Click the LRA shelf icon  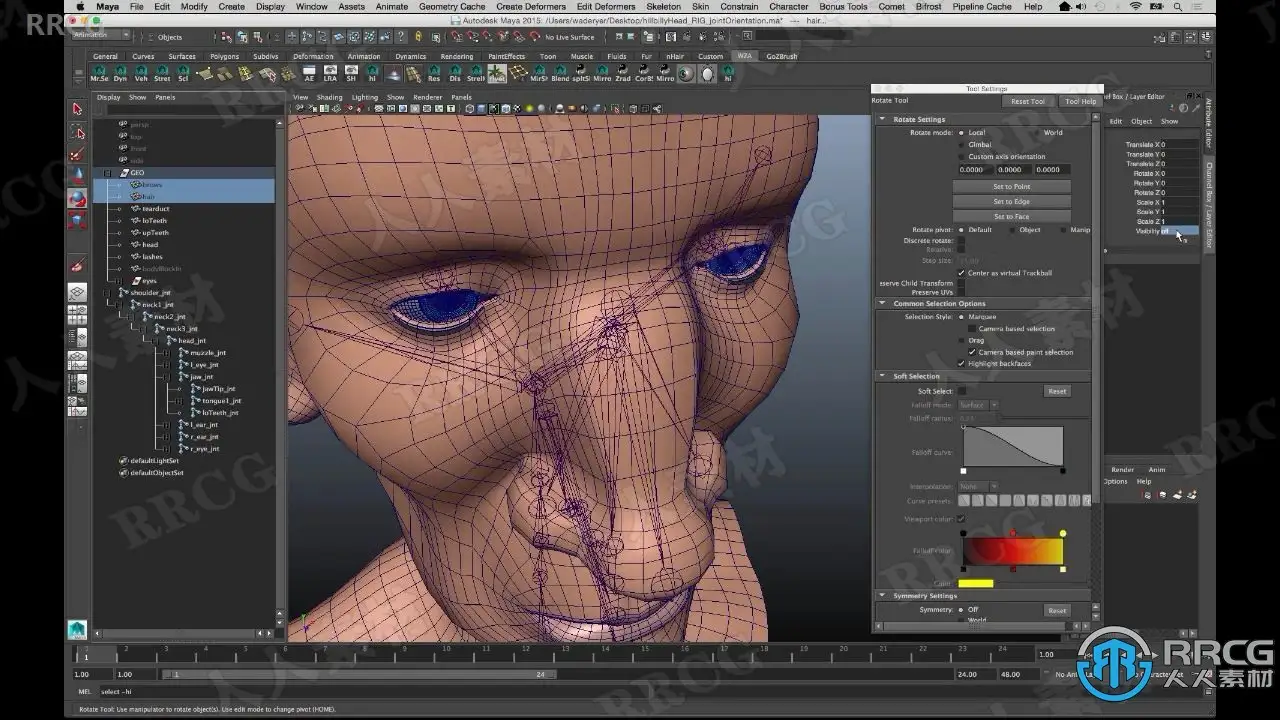330,74
